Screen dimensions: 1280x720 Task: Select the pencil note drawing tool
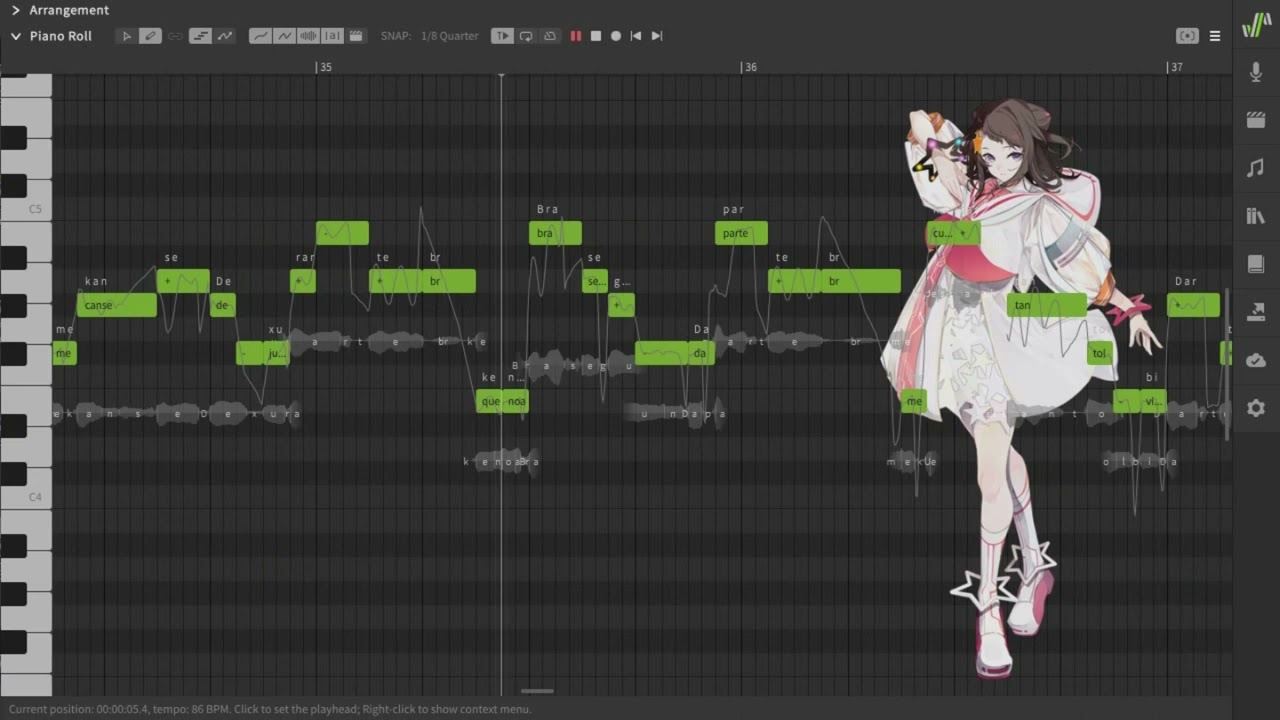click(150, 36)
